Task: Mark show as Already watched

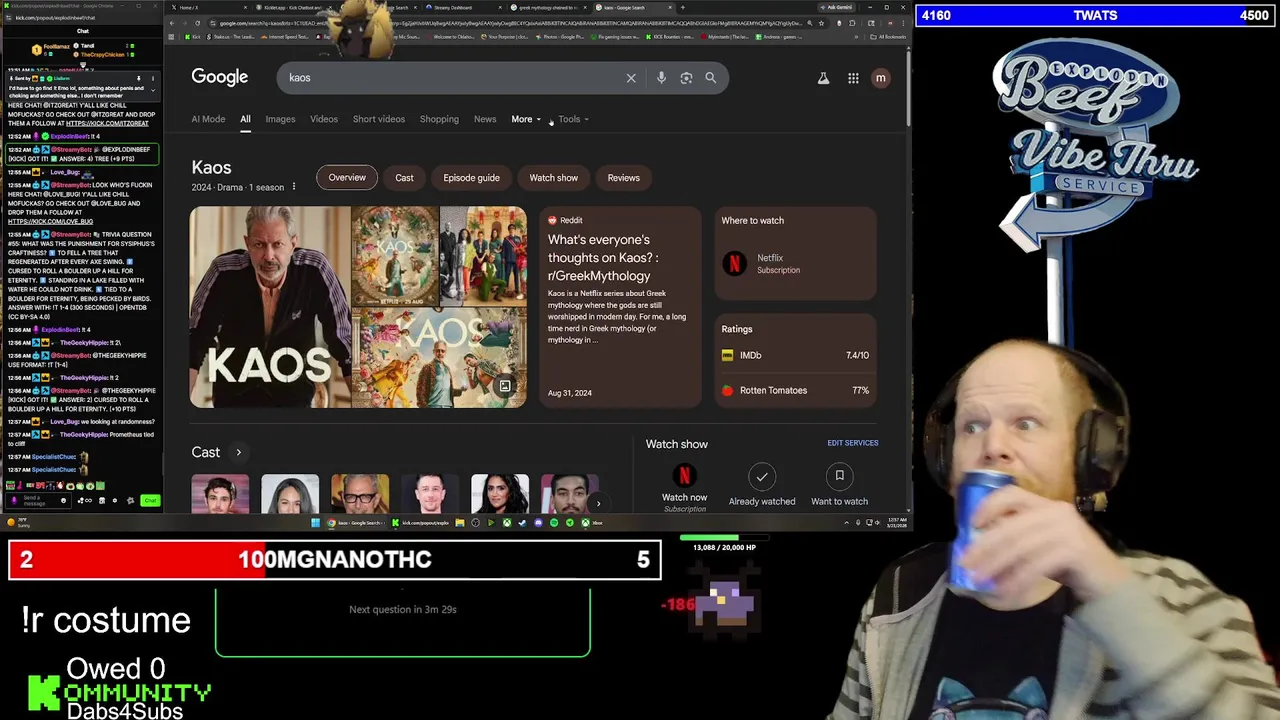Action: 762,476
